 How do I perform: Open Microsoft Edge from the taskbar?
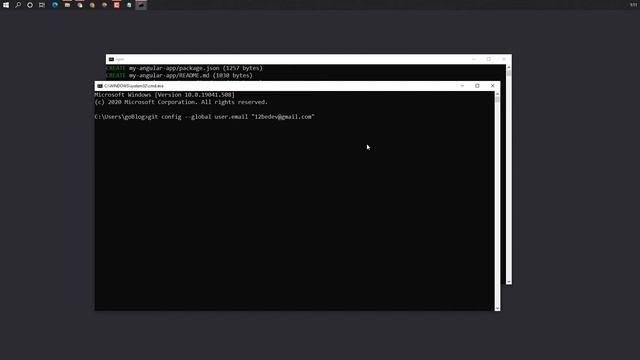coord(55,5)
